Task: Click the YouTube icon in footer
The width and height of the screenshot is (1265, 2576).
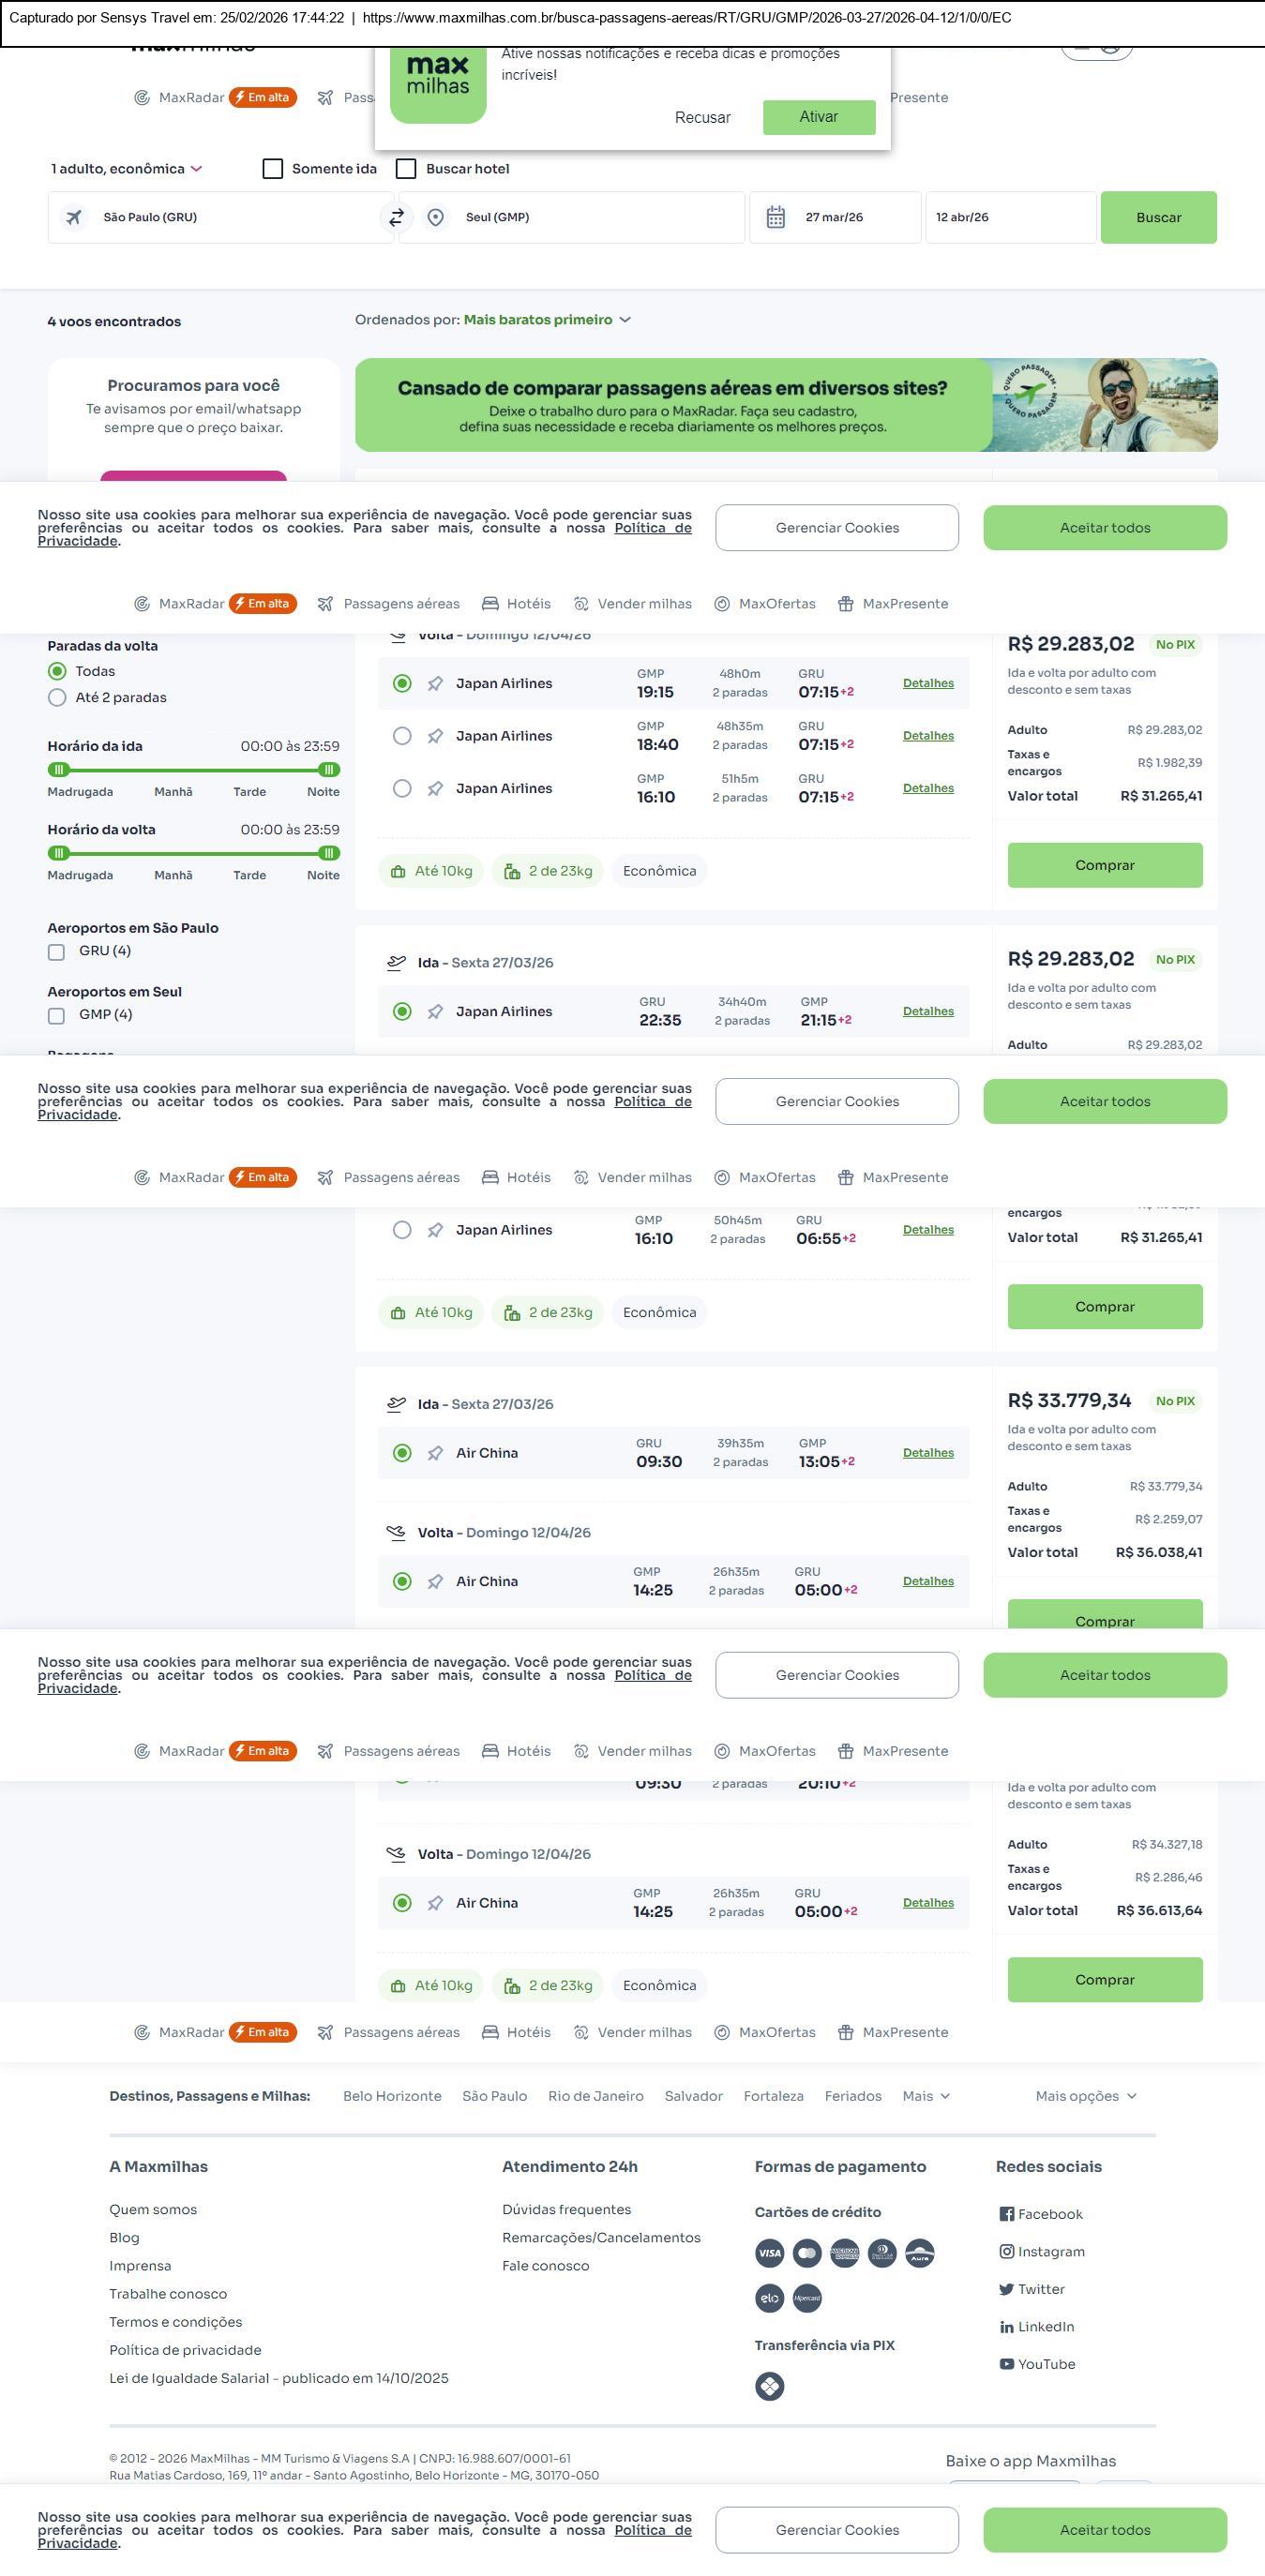Action: 1006,2364
